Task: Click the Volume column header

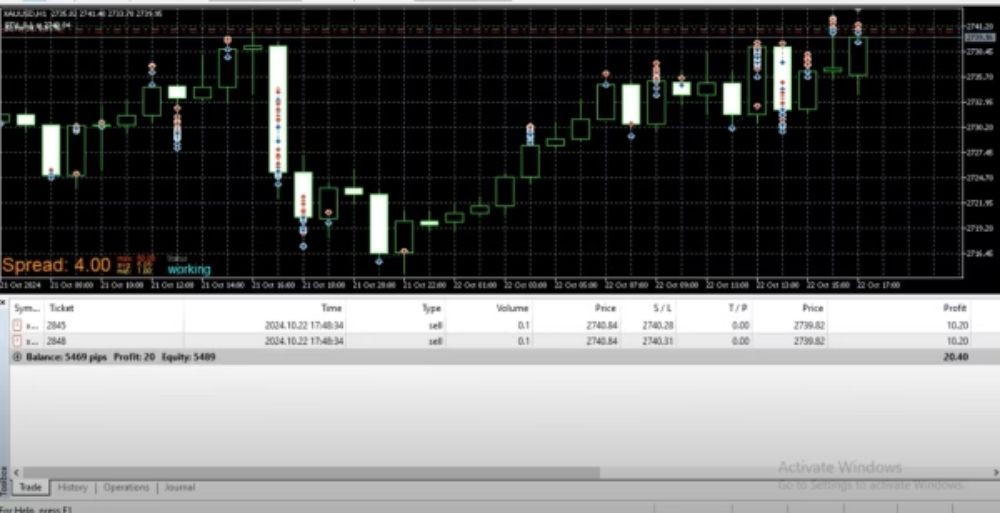Action: (x=512, y=308)
